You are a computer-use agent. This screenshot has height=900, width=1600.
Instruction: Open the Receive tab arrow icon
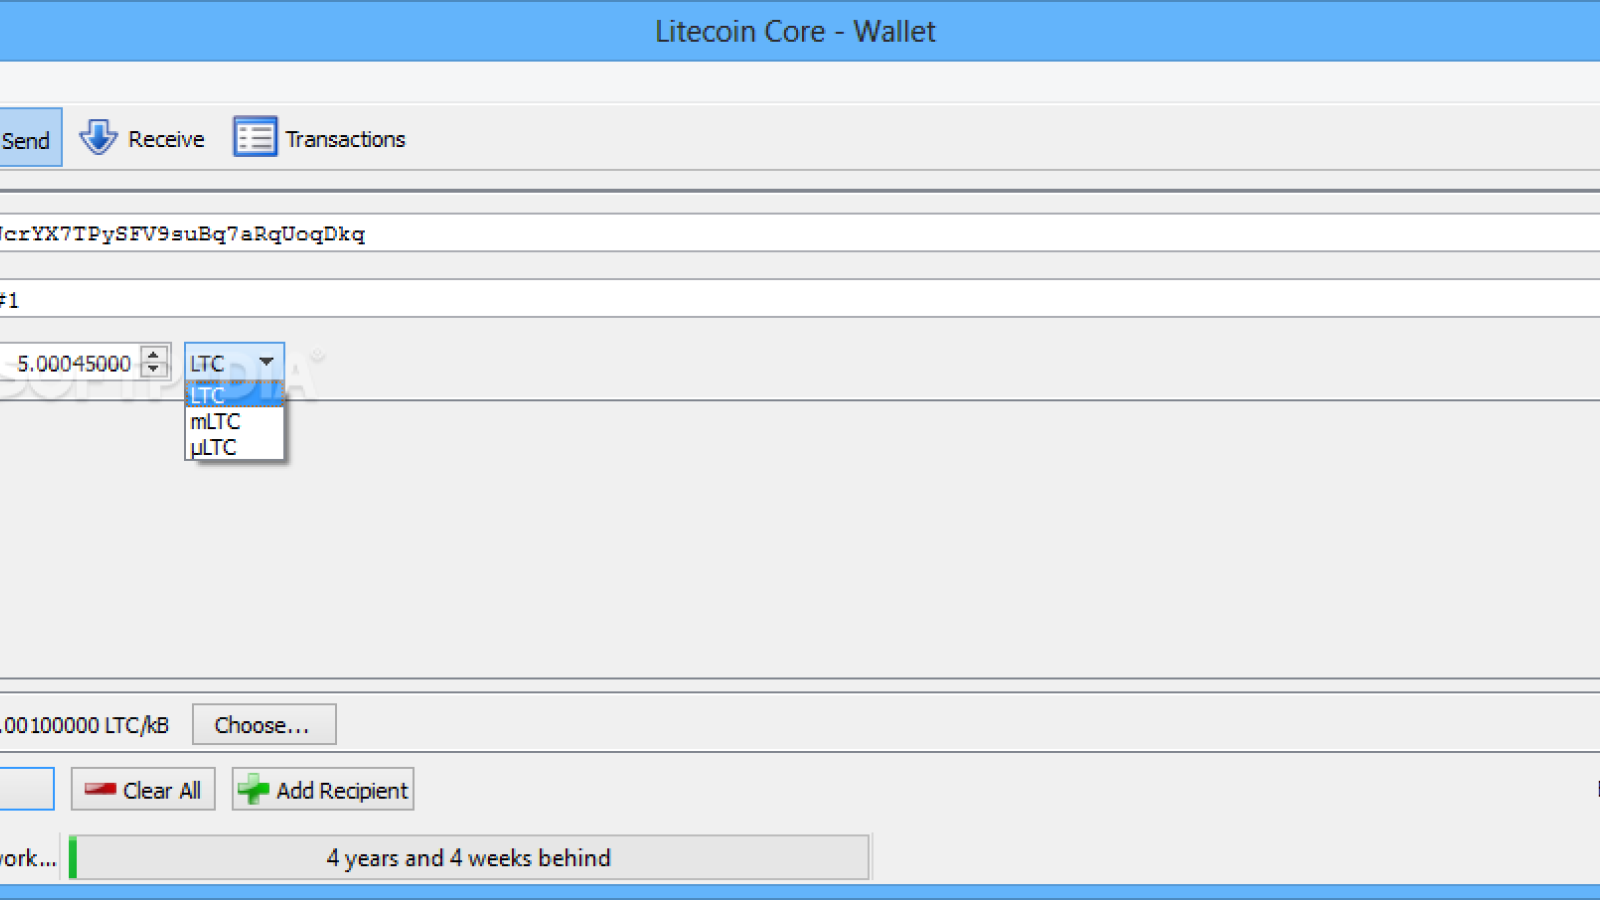point(98,138)
